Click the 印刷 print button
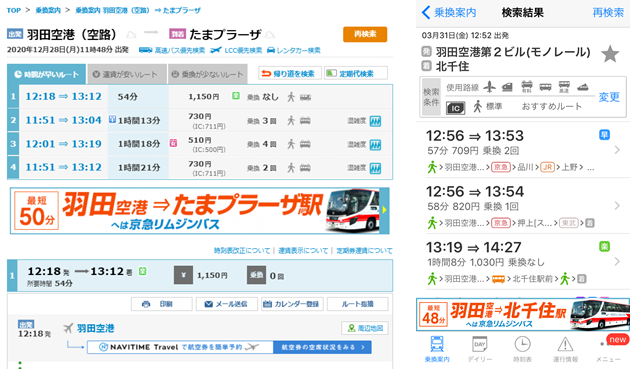630x369 pixels. [x=162, y=304]
